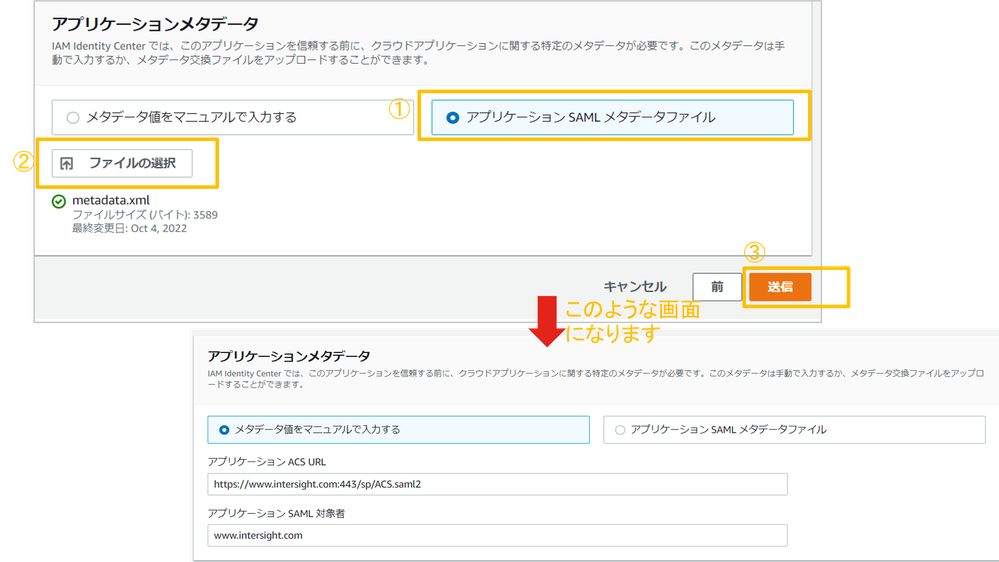Click the orange 送信 submit button

(x=780, y=287)
